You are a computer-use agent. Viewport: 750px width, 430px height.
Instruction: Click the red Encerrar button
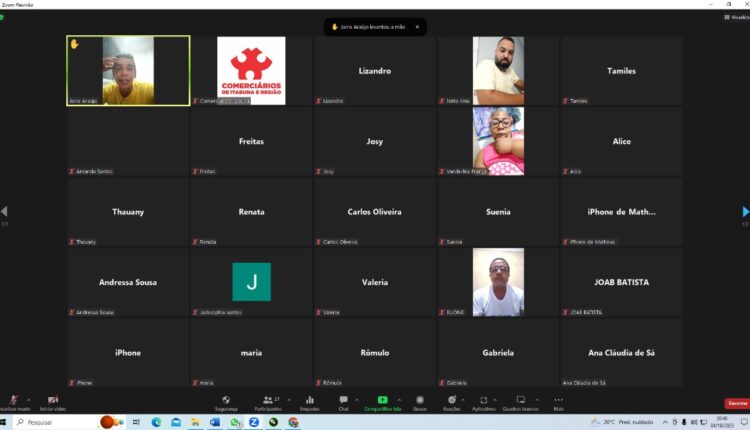(x=736, y=403)
